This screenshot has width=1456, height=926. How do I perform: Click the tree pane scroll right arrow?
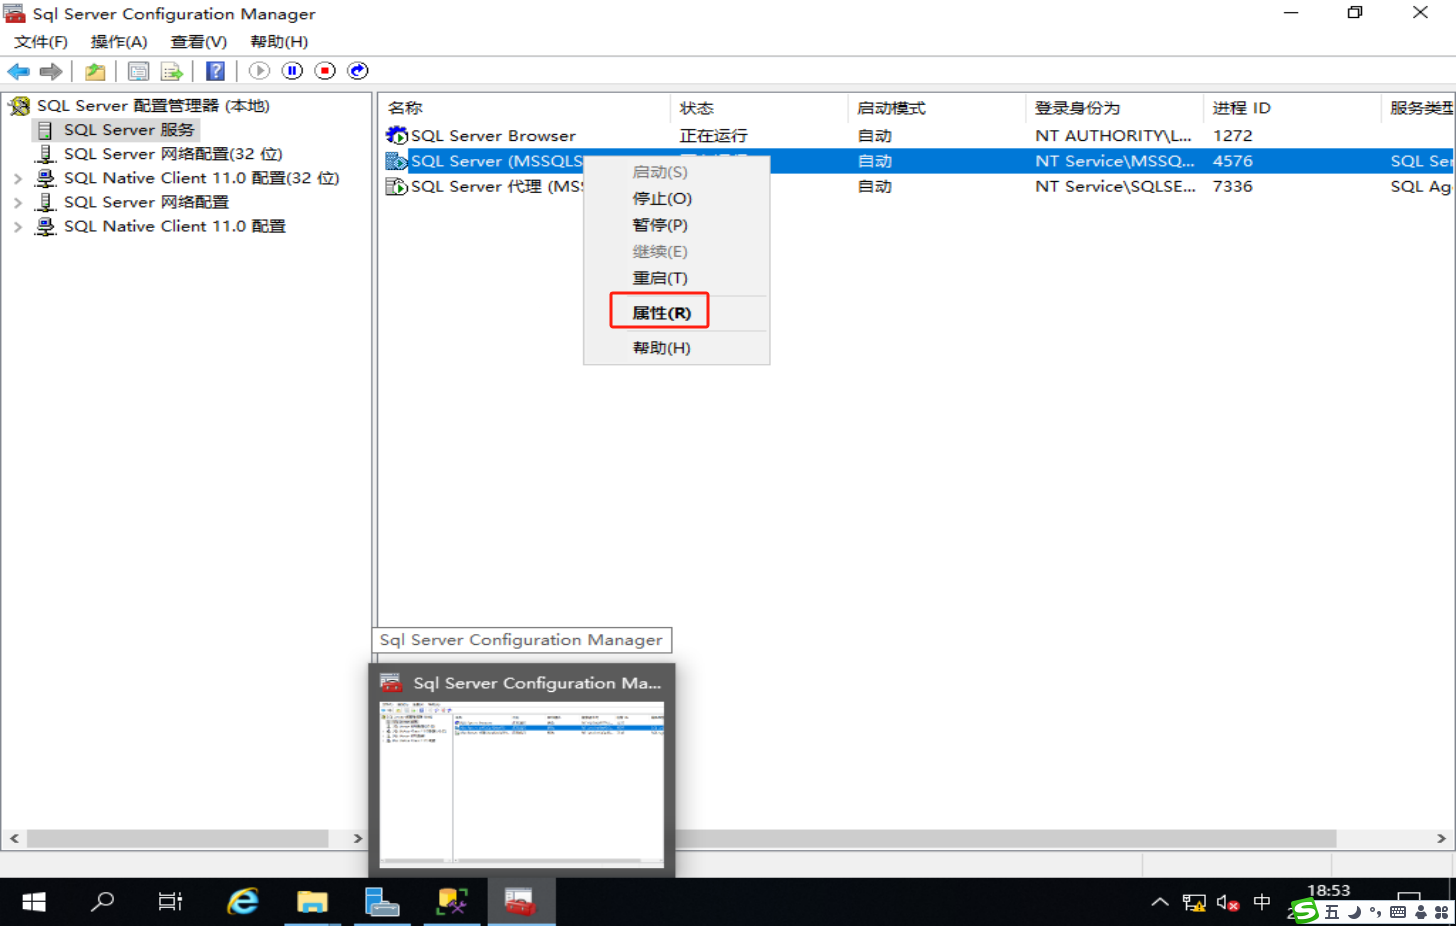pos(358,838)
